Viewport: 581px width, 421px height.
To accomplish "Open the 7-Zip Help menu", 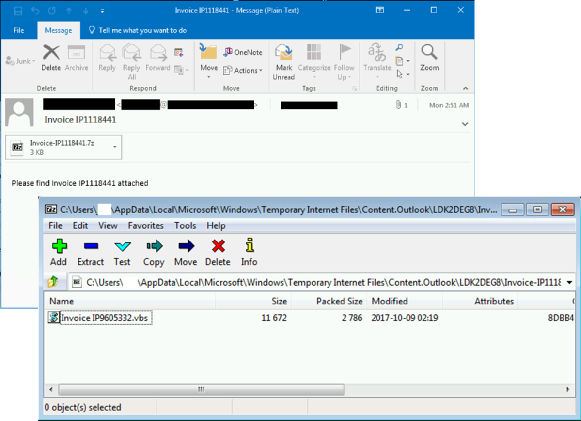I will point(216,226).
